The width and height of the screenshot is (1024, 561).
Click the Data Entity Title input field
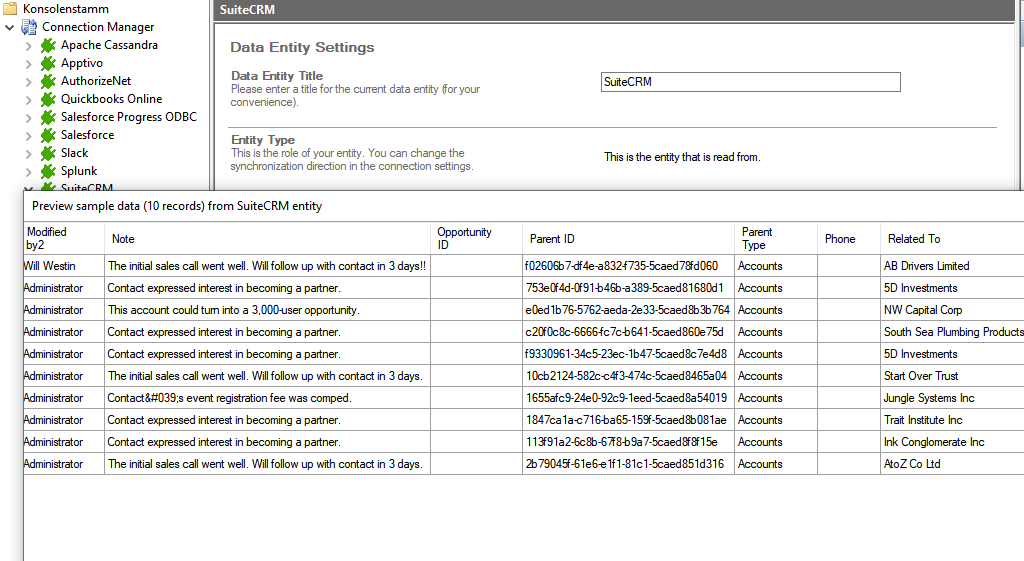[x=750, y=82]
